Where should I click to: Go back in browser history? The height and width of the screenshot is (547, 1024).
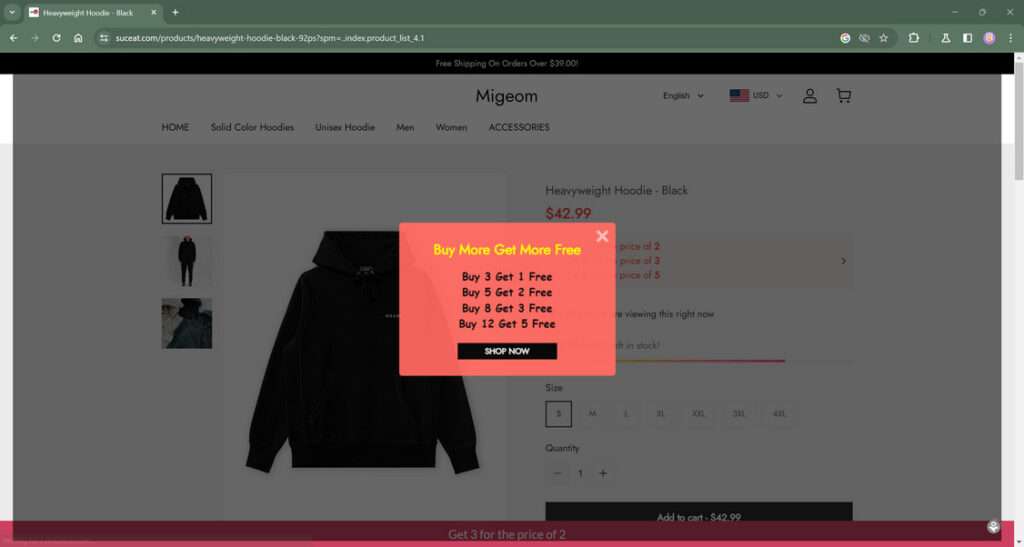point(13,38)
